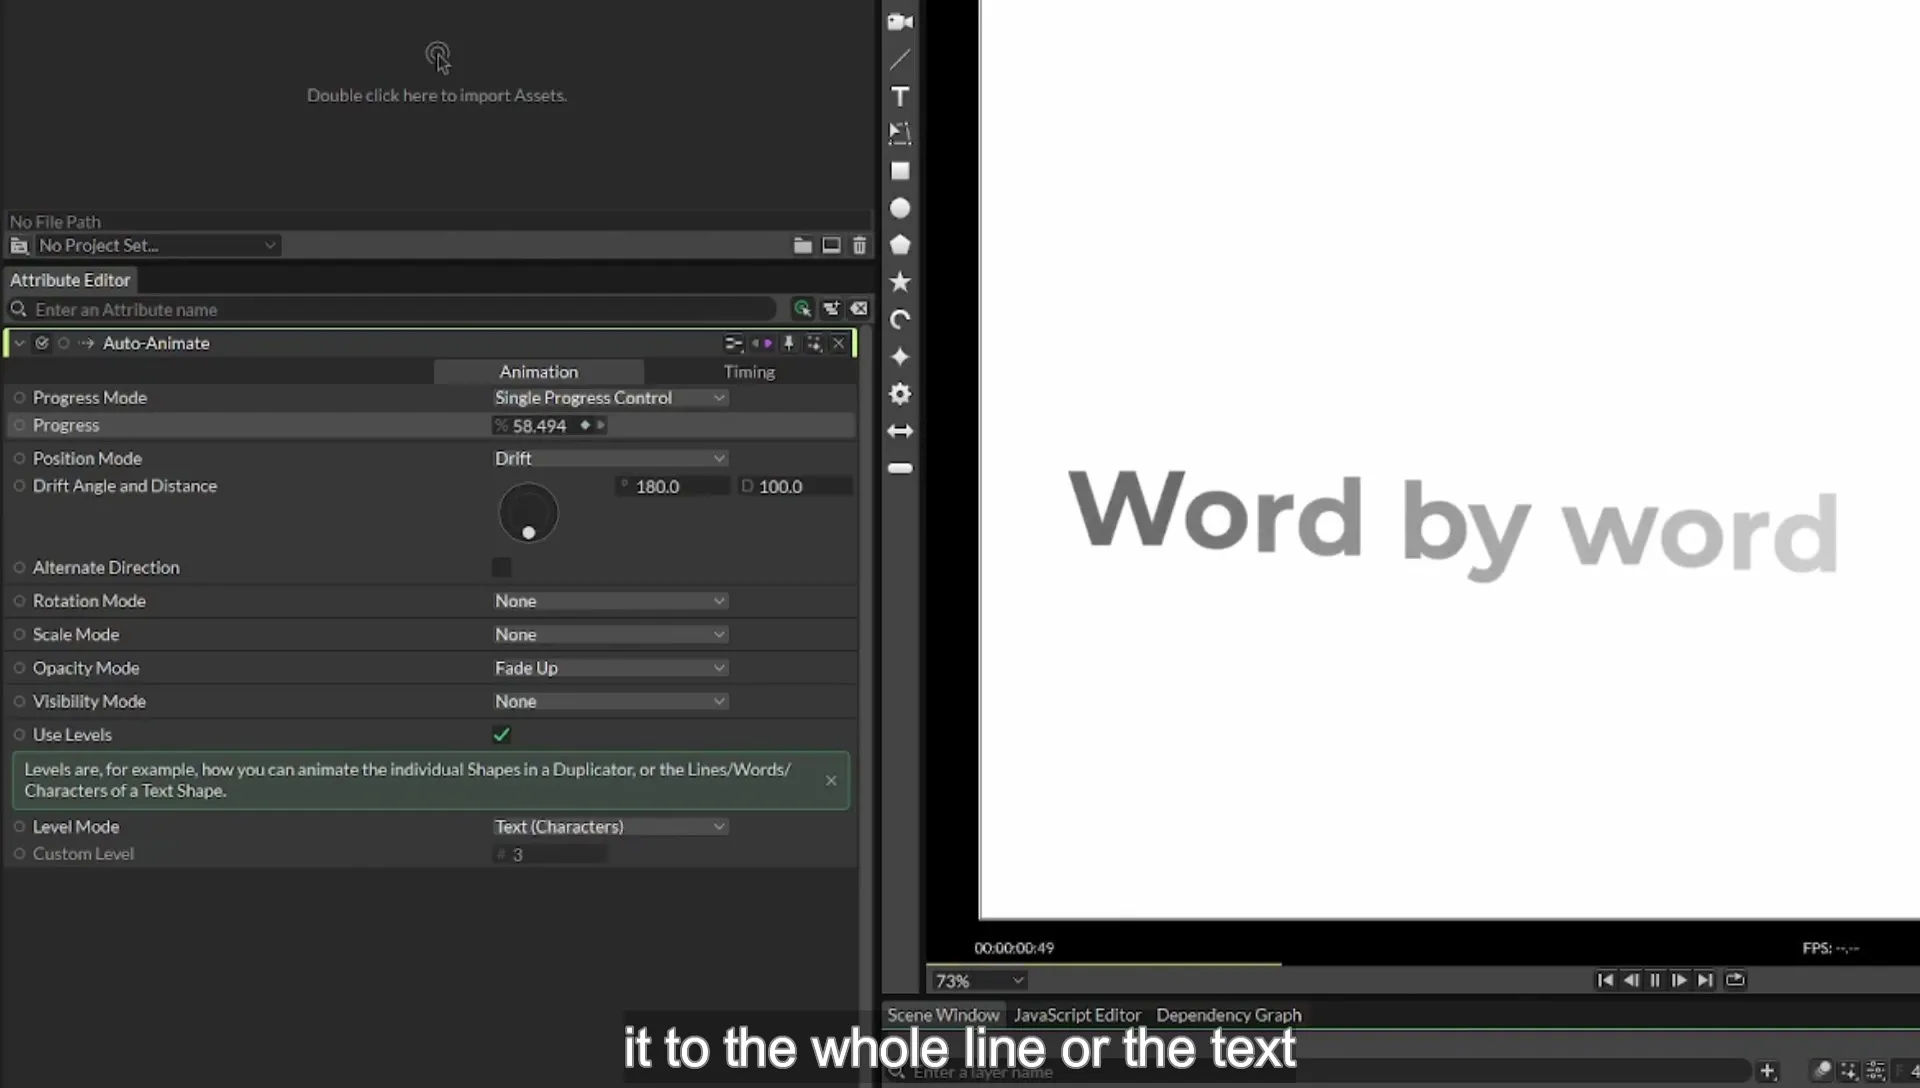Screen dimensions: 1920x1088
Task: Click connection circle next to Opacity Mode
Action: pyautogui.click(x=19, y=668)
